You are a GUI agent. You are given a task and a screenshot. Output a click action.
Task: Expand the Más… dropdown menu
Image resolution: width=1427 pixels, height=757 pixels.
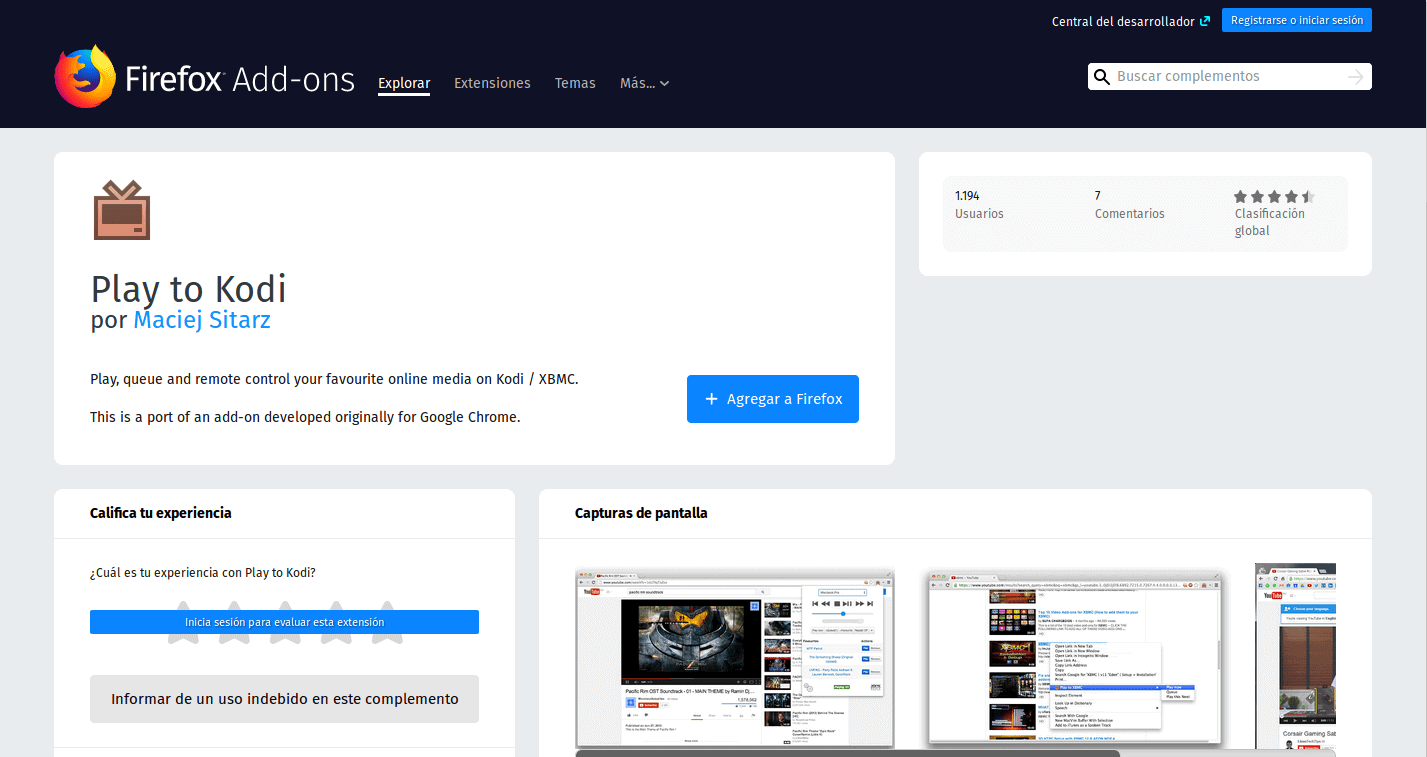644,83
